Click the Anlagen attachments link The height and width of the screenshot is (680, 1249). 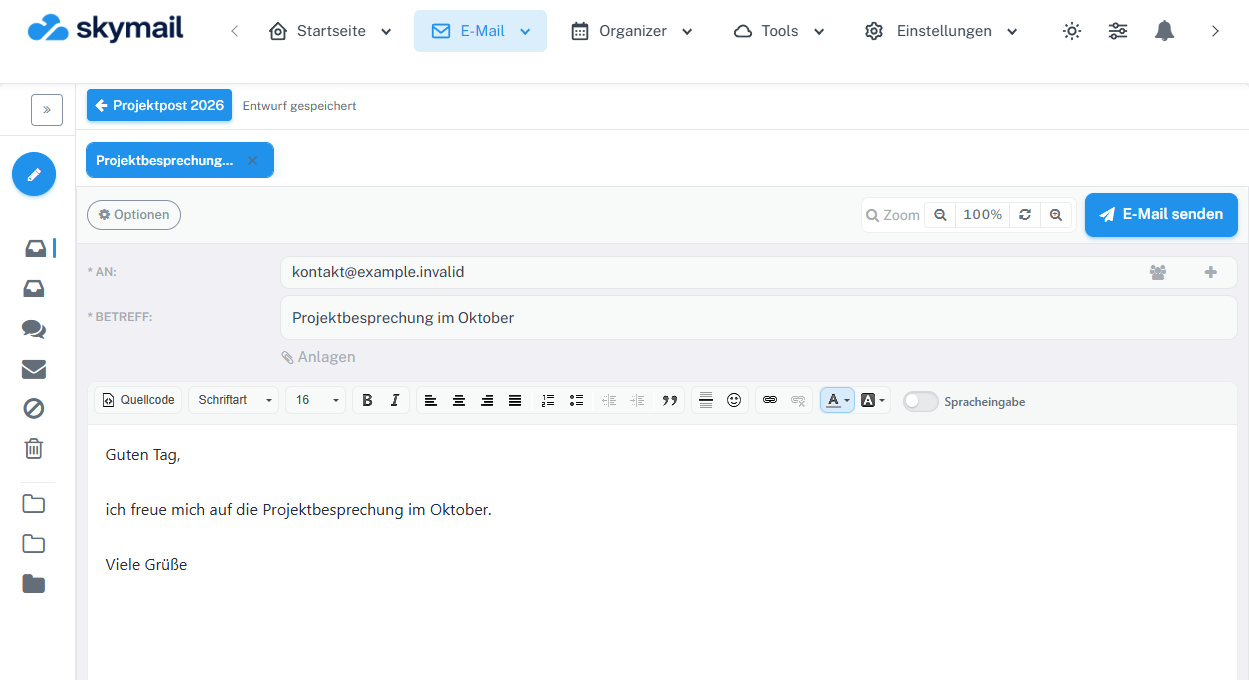tap(318, 357)
